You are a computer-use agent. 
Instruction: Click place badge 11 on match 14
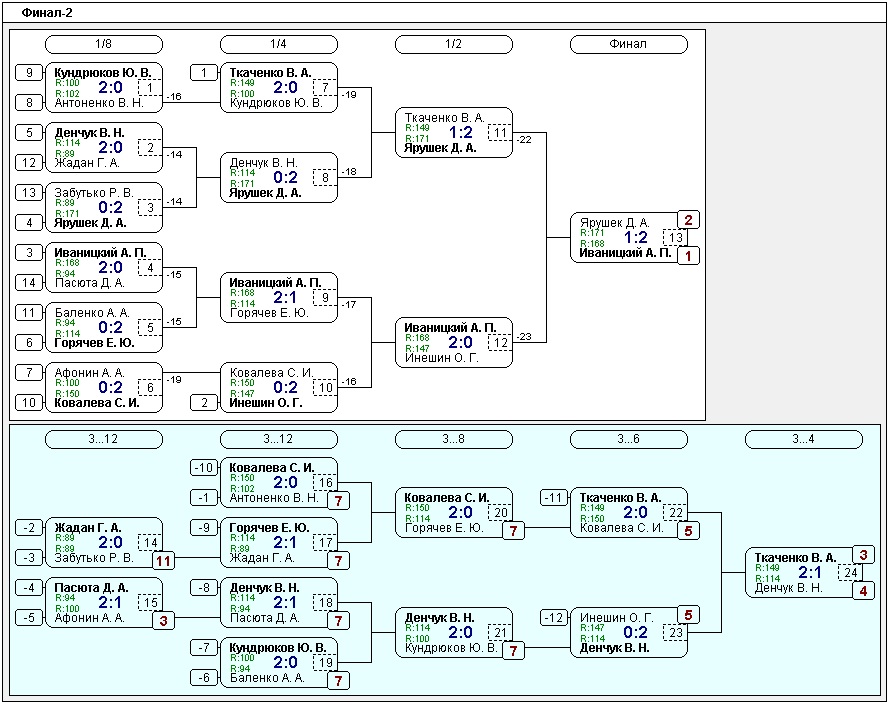(163, 561)
